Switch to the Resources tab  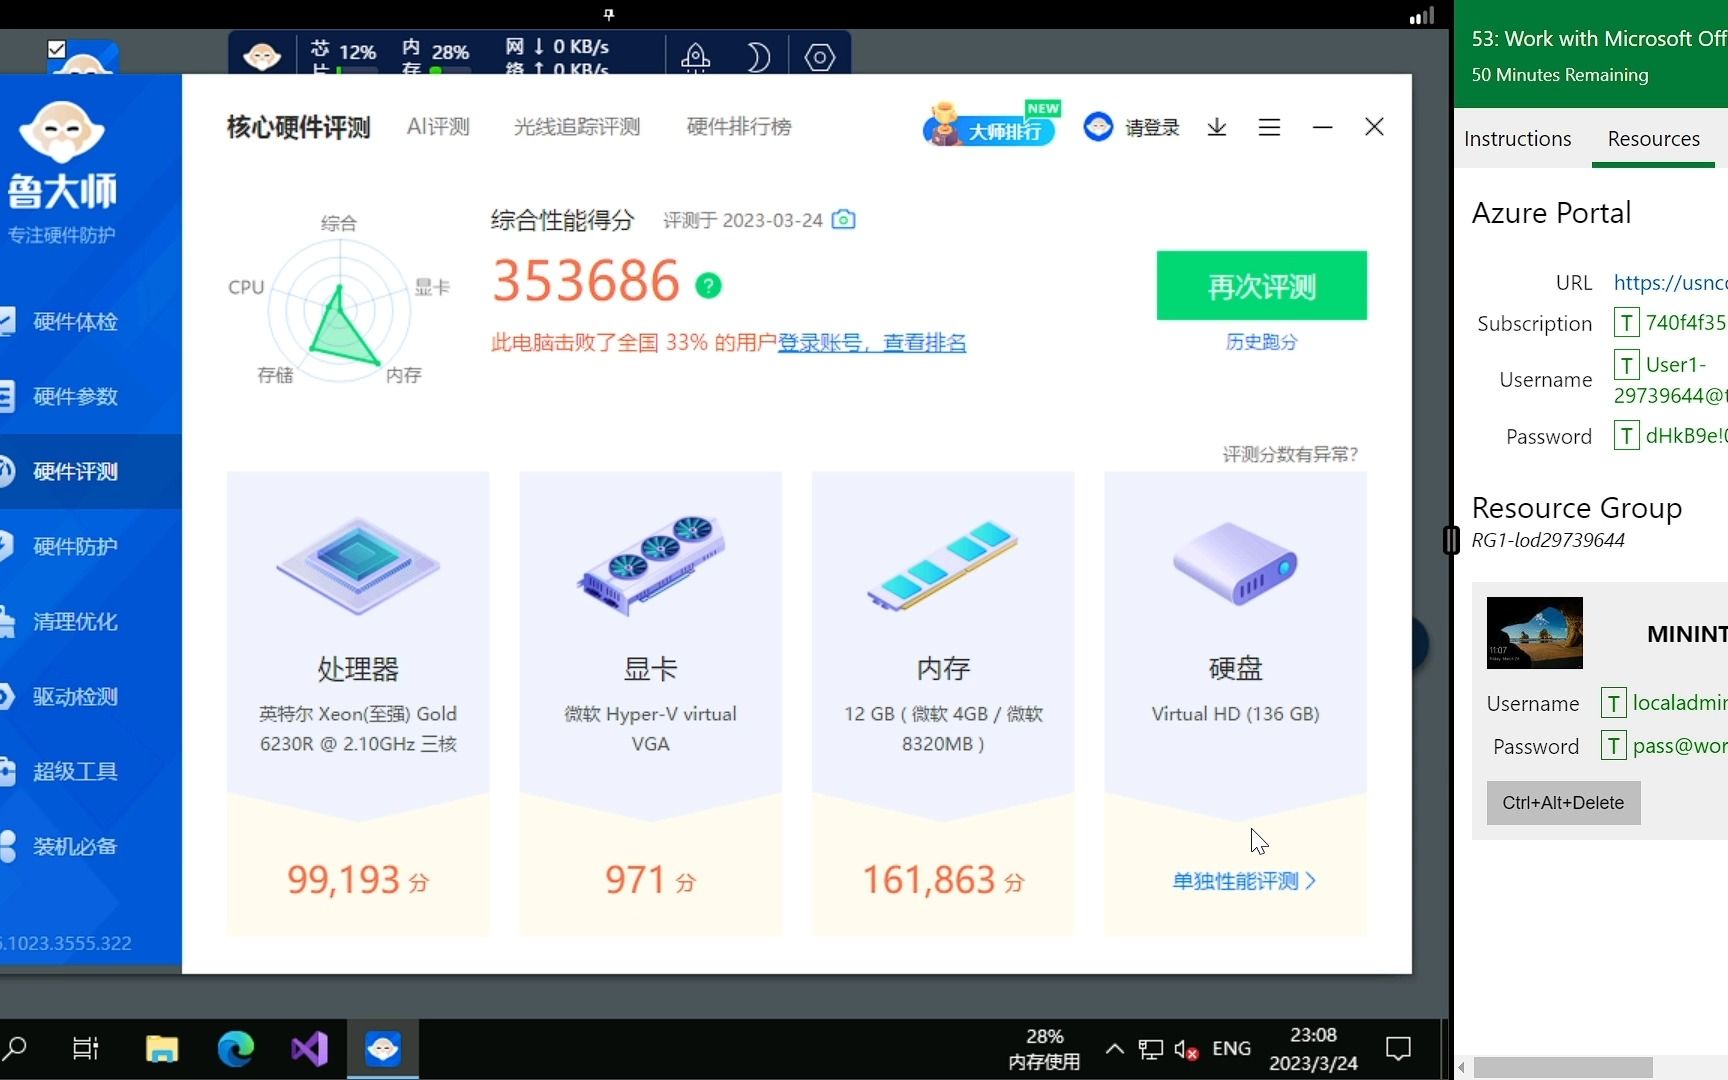coord(1653,139)
